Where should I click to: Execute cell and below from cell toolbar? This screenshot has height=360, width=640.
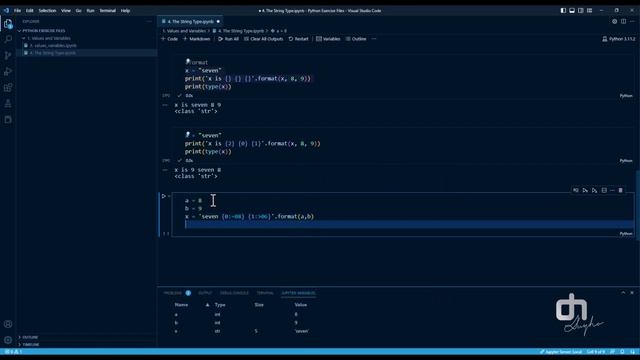click(x=594, y=190)
